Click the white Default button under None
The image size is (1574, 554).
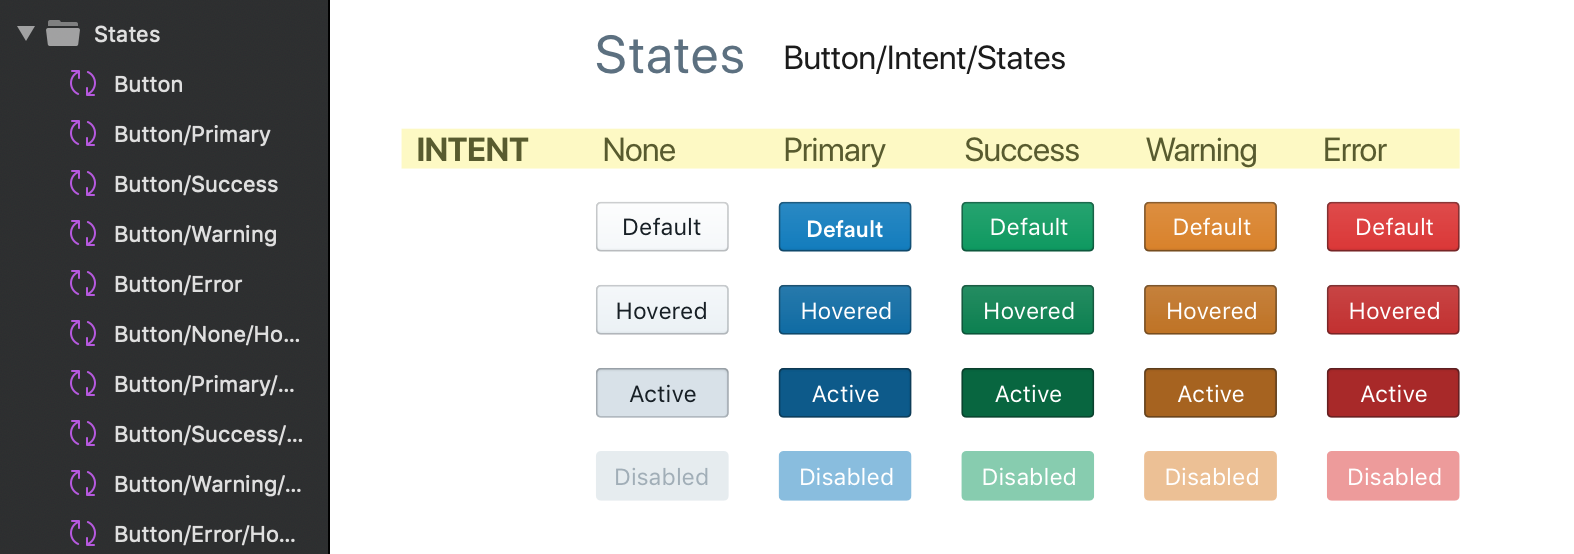(x=662, y=227)
